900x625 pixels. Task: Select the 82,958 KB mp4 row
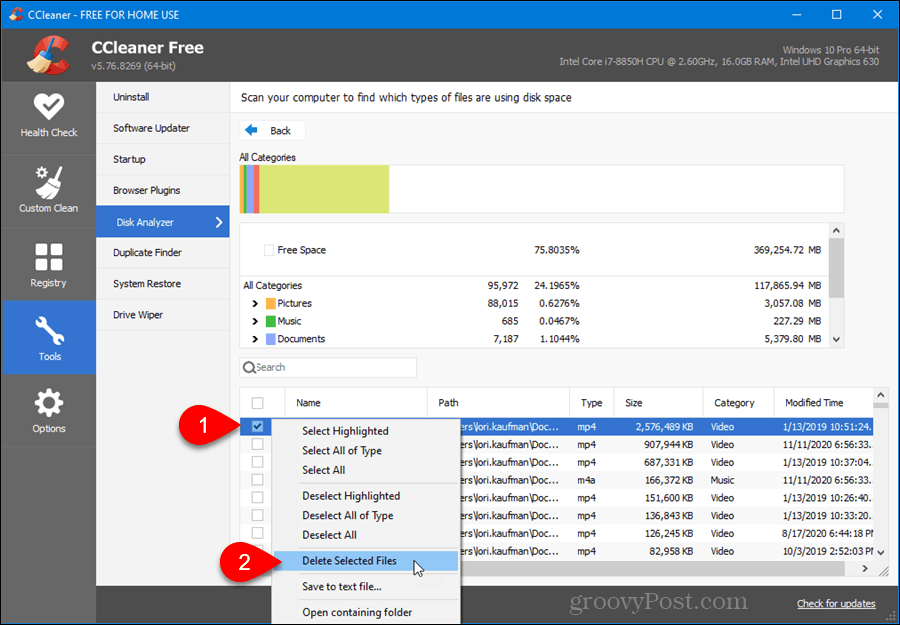click(666, 551)
